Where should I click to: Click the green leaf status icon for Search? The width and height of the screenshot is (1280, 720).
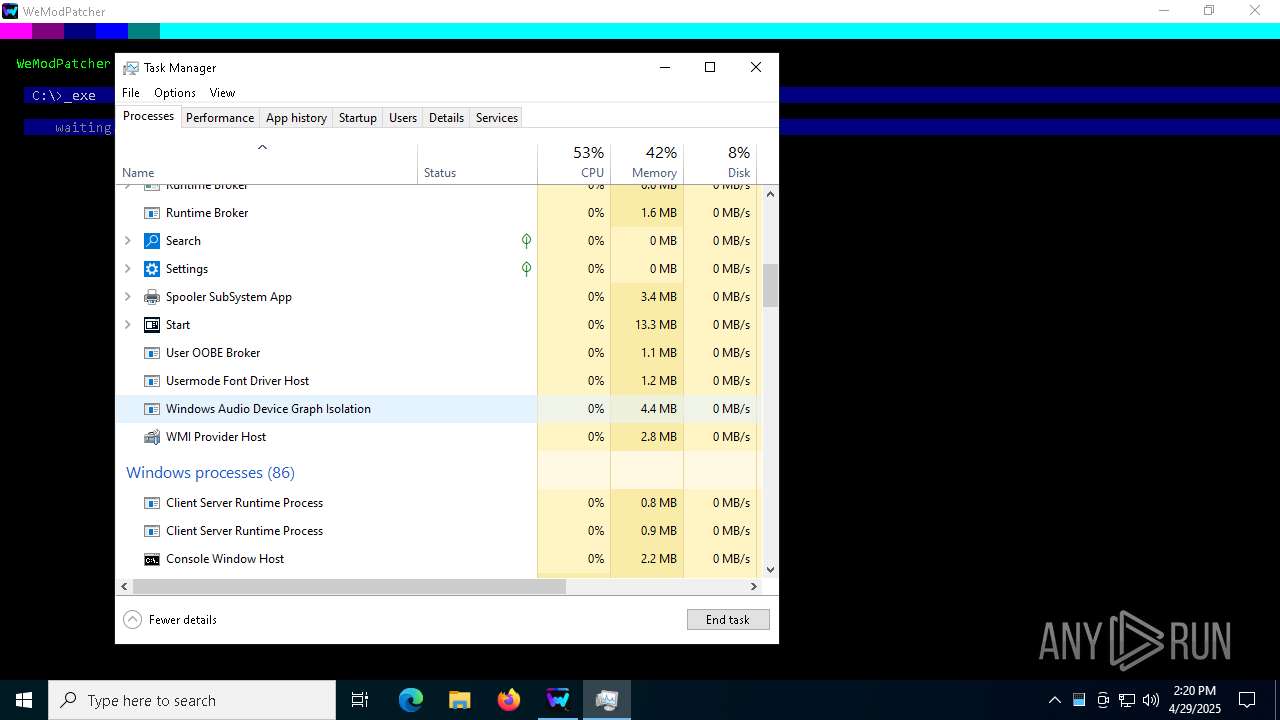point(526,241)
